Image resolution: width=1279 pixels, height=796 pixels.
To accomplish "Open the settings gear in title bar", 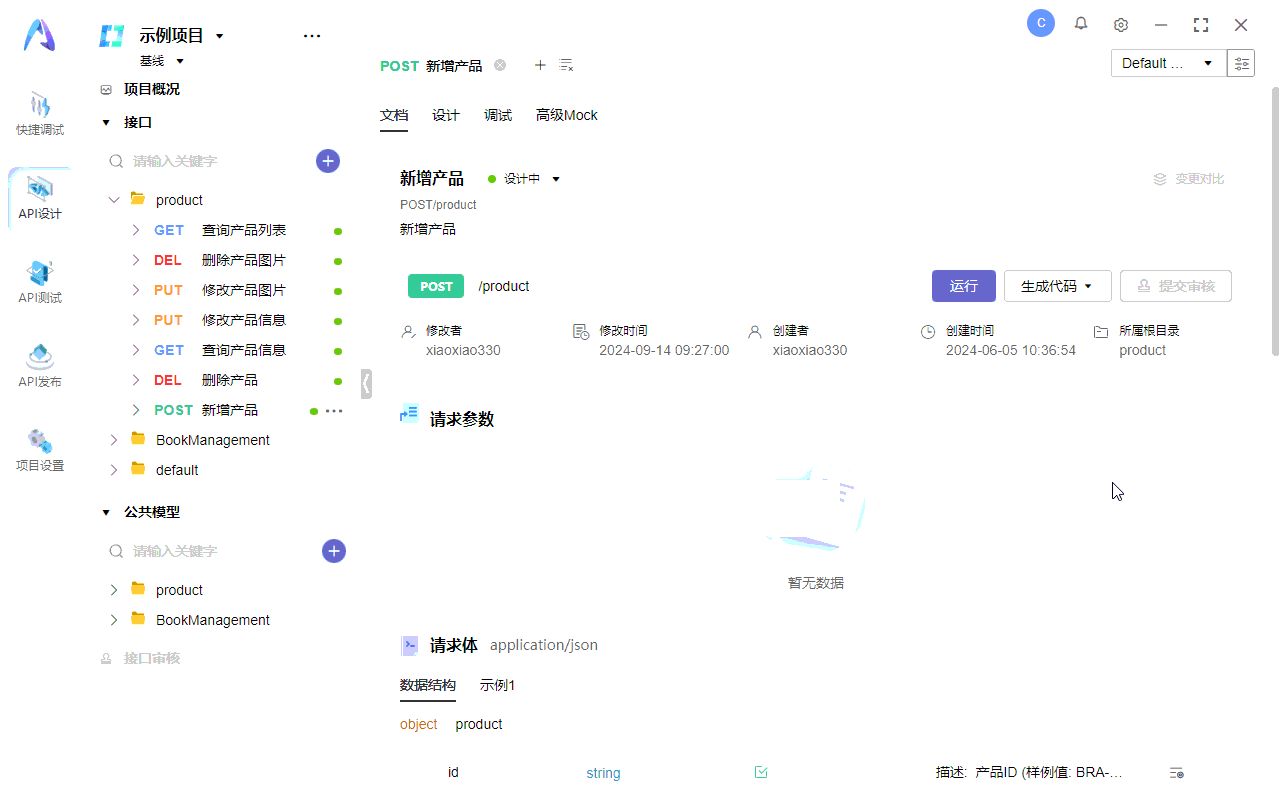I will (1121, 24).
